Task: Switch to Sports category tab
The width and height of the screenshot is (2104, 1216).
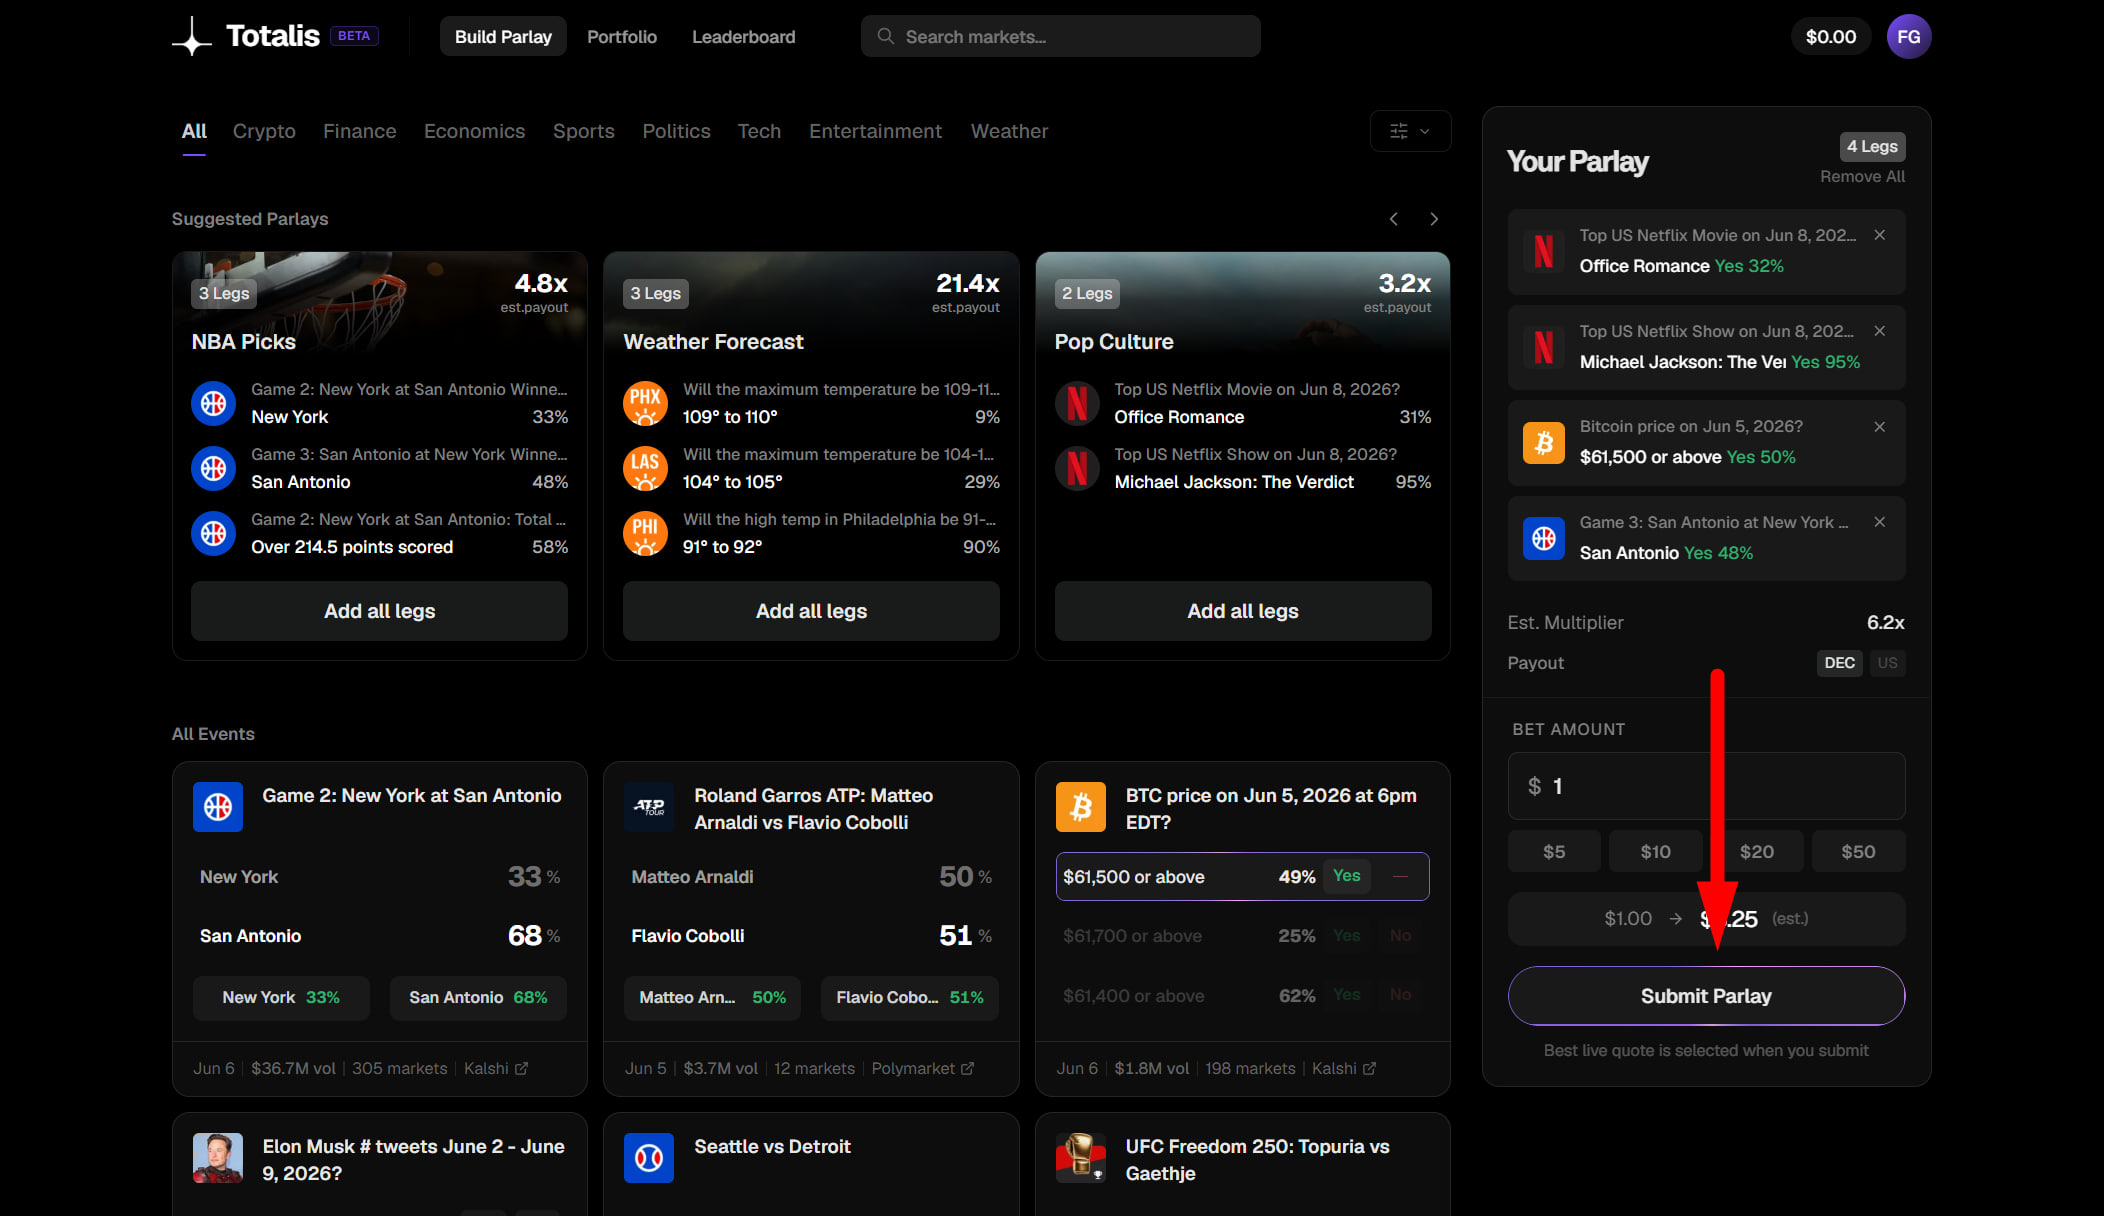Action: [583, 131]
